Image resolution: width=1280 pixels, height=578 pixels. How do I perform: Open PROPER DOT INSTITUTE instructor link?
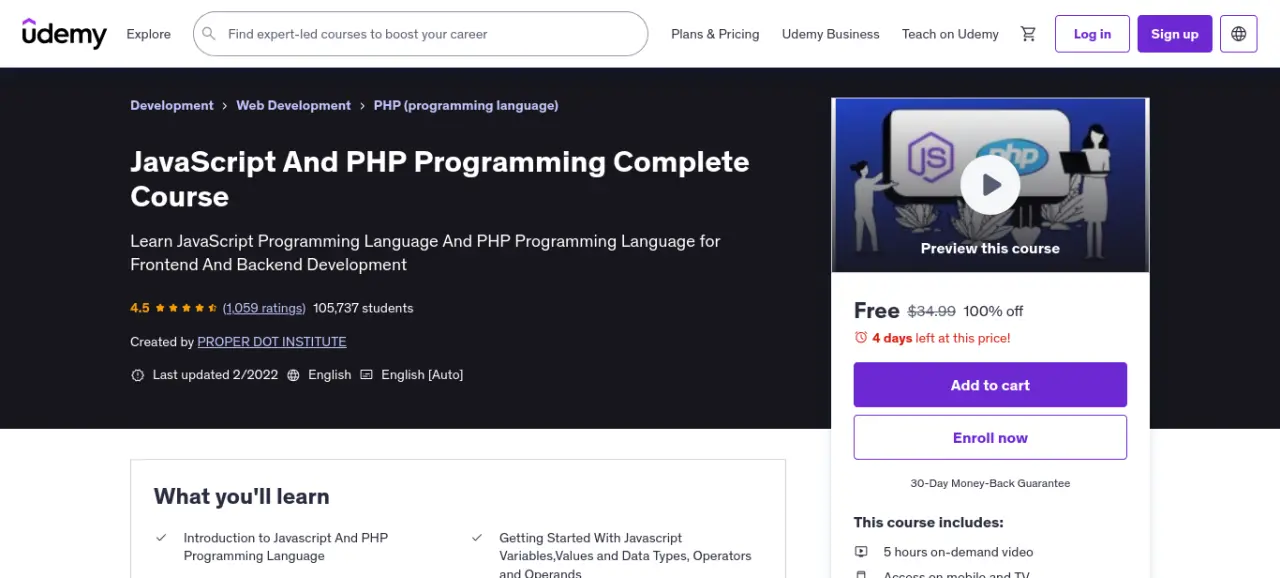coord(272,342)
